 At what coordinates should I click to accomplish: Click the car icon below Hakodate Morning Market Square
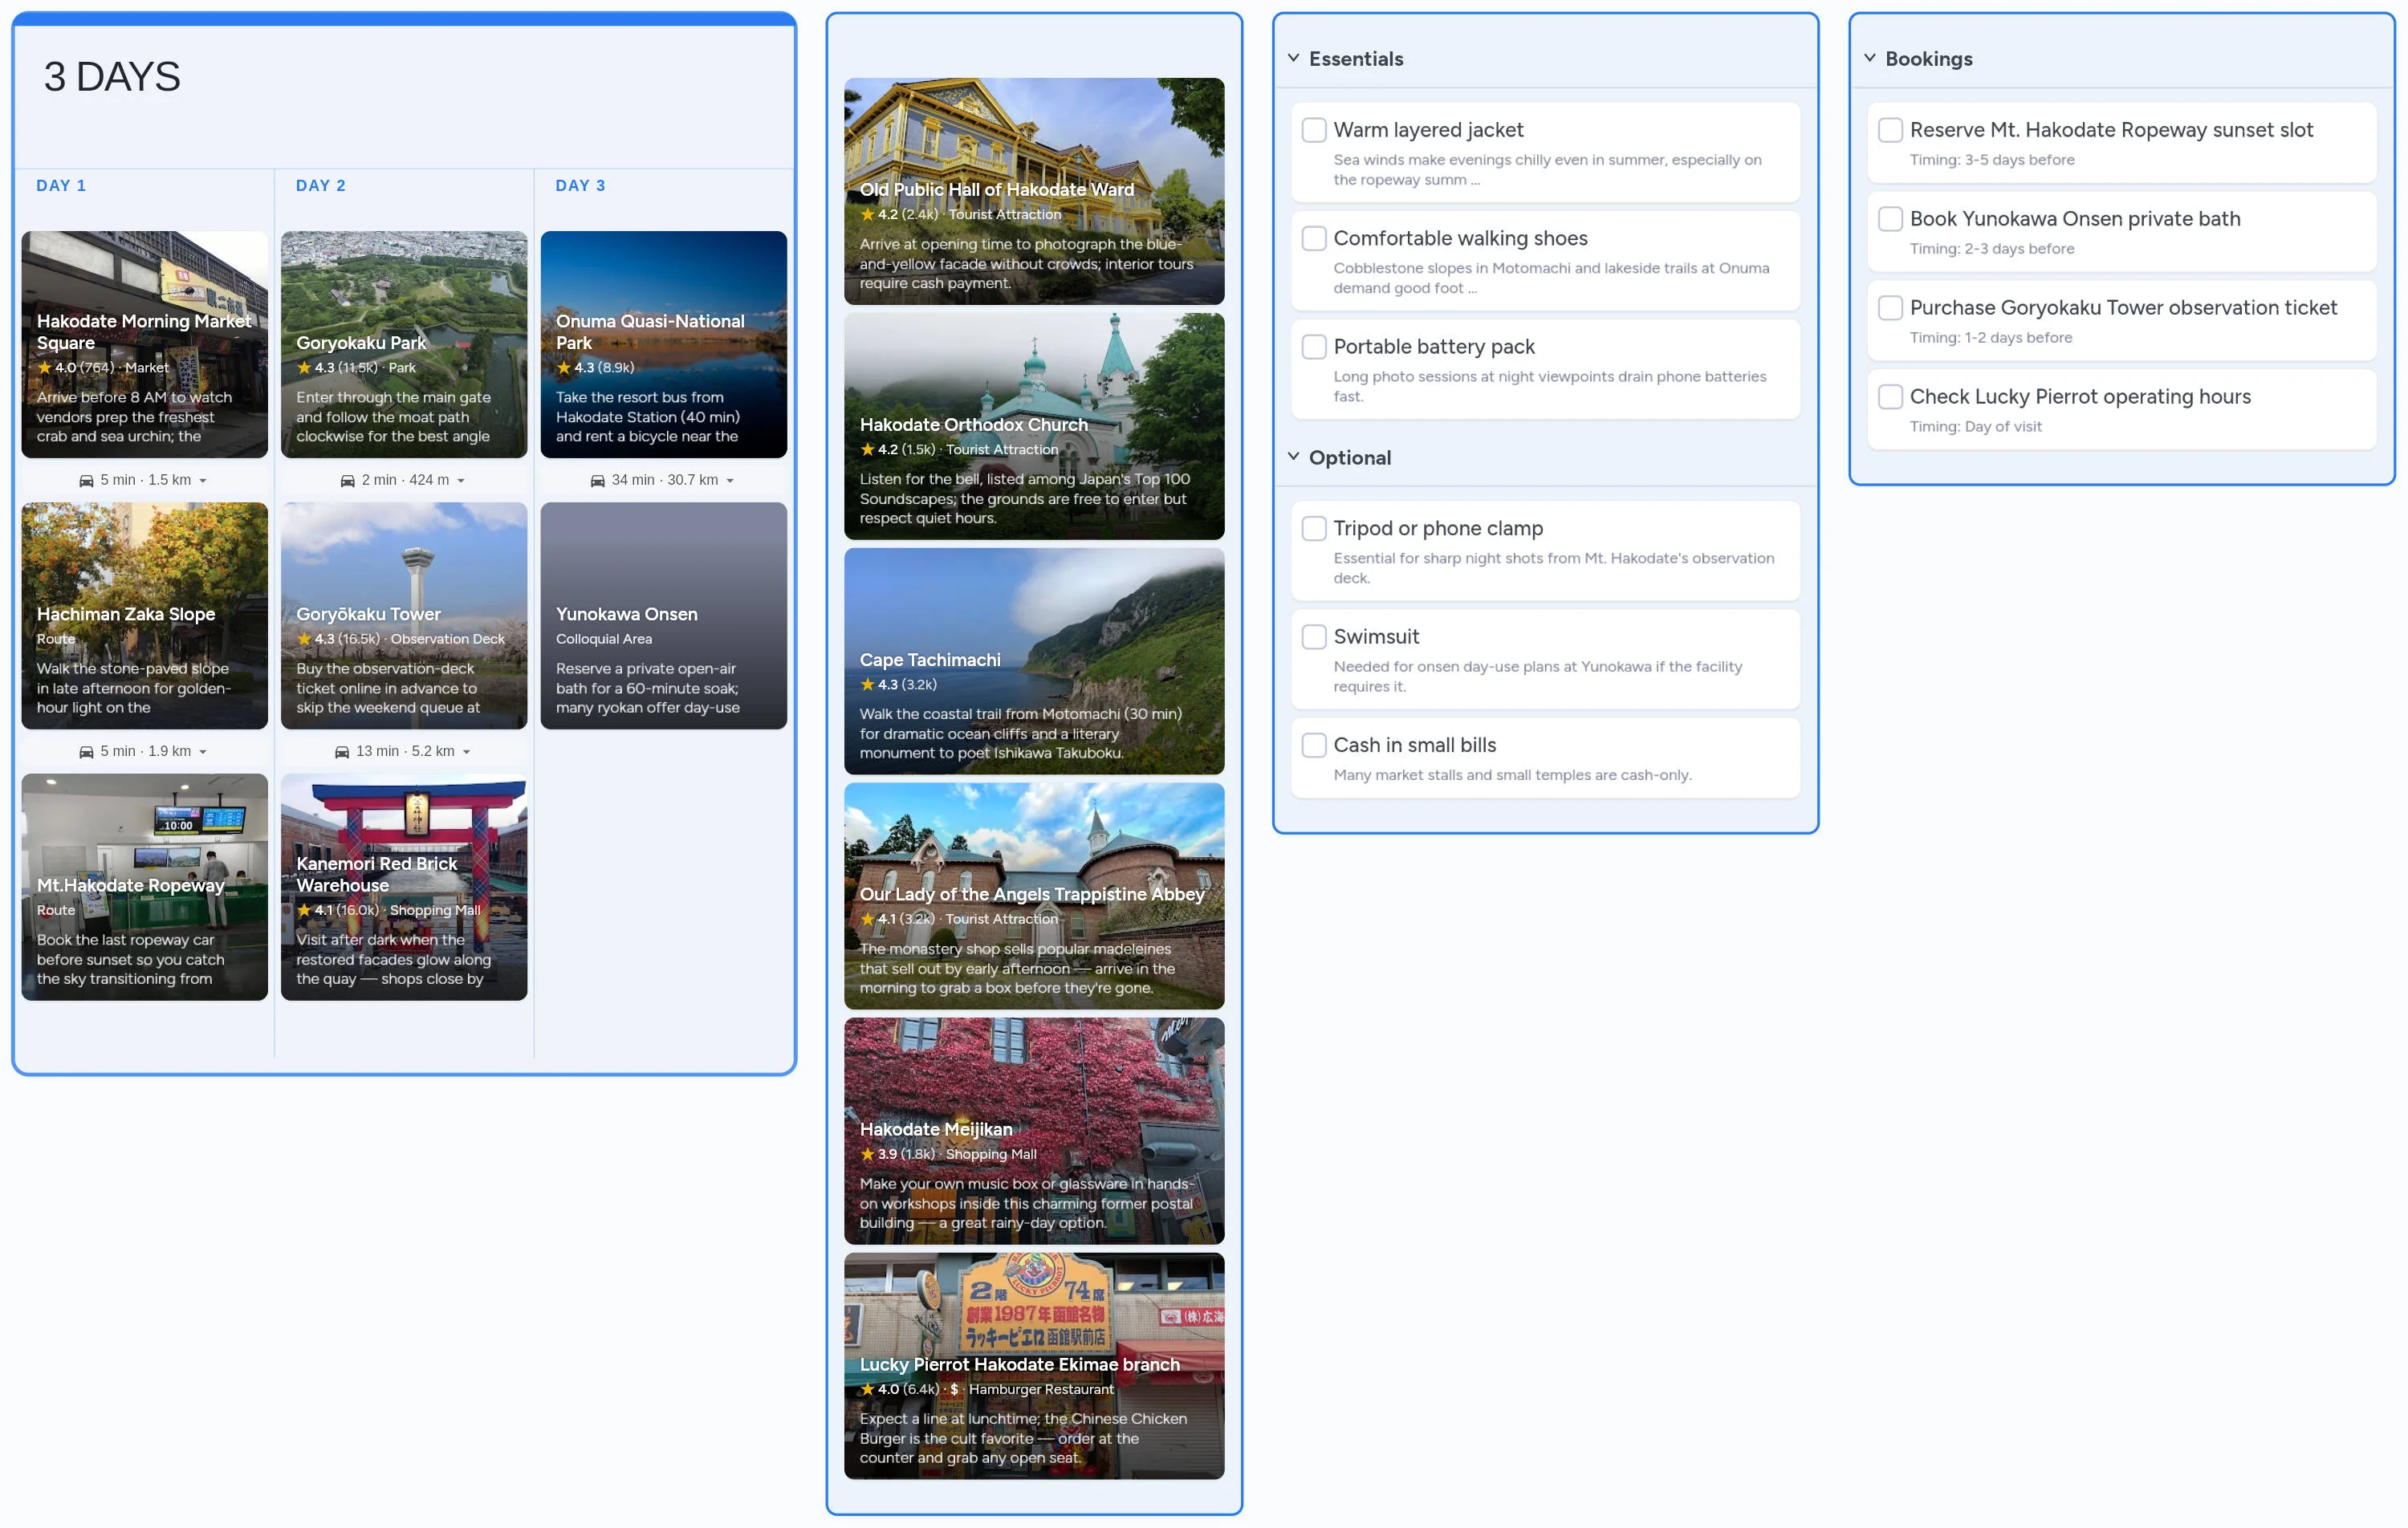pos(87,480)
